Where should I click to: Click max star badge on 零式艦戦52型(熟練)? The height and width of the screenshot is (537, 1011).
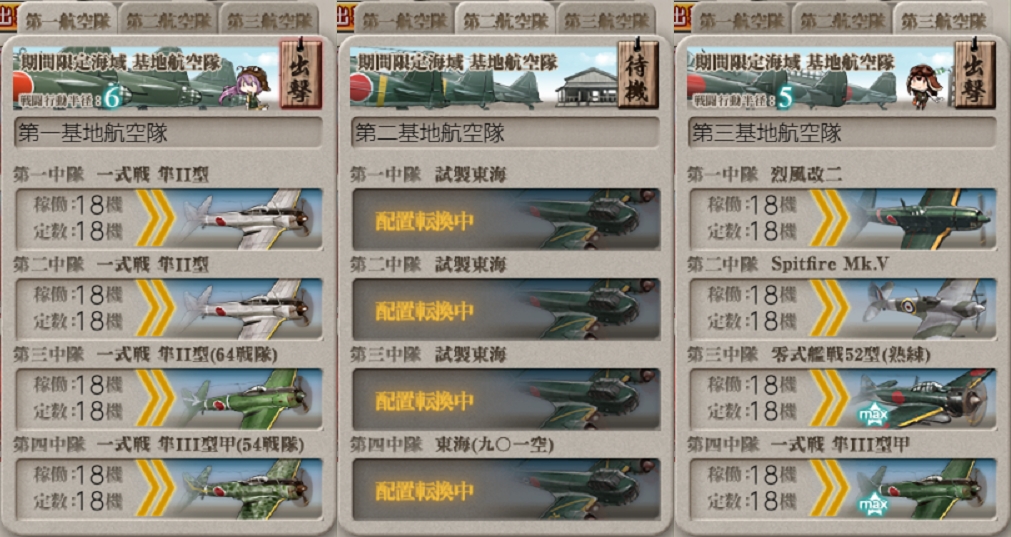pyautogui.click(x=873, y=416)
